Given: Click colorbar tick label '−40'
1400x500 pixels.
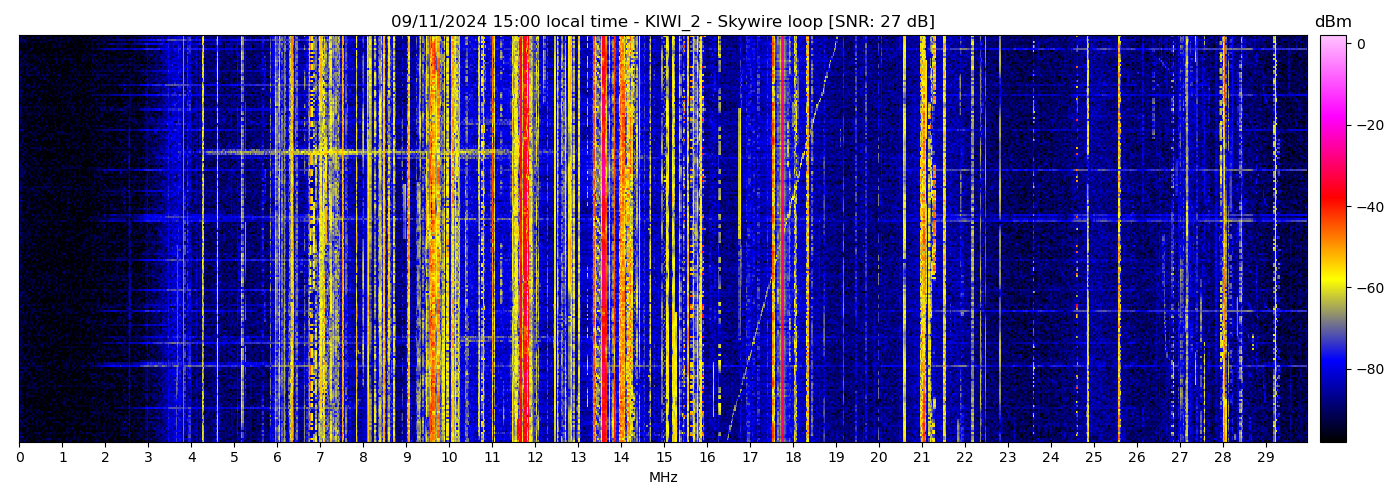Looking at the screenshot, I should pyautogui.click(x=1369, y=206).
